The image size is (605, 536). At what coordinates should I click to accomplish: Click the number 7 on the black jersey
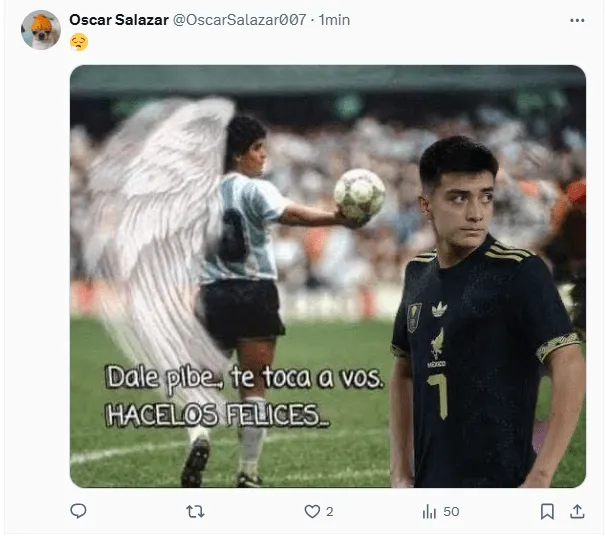click(439, 396)
